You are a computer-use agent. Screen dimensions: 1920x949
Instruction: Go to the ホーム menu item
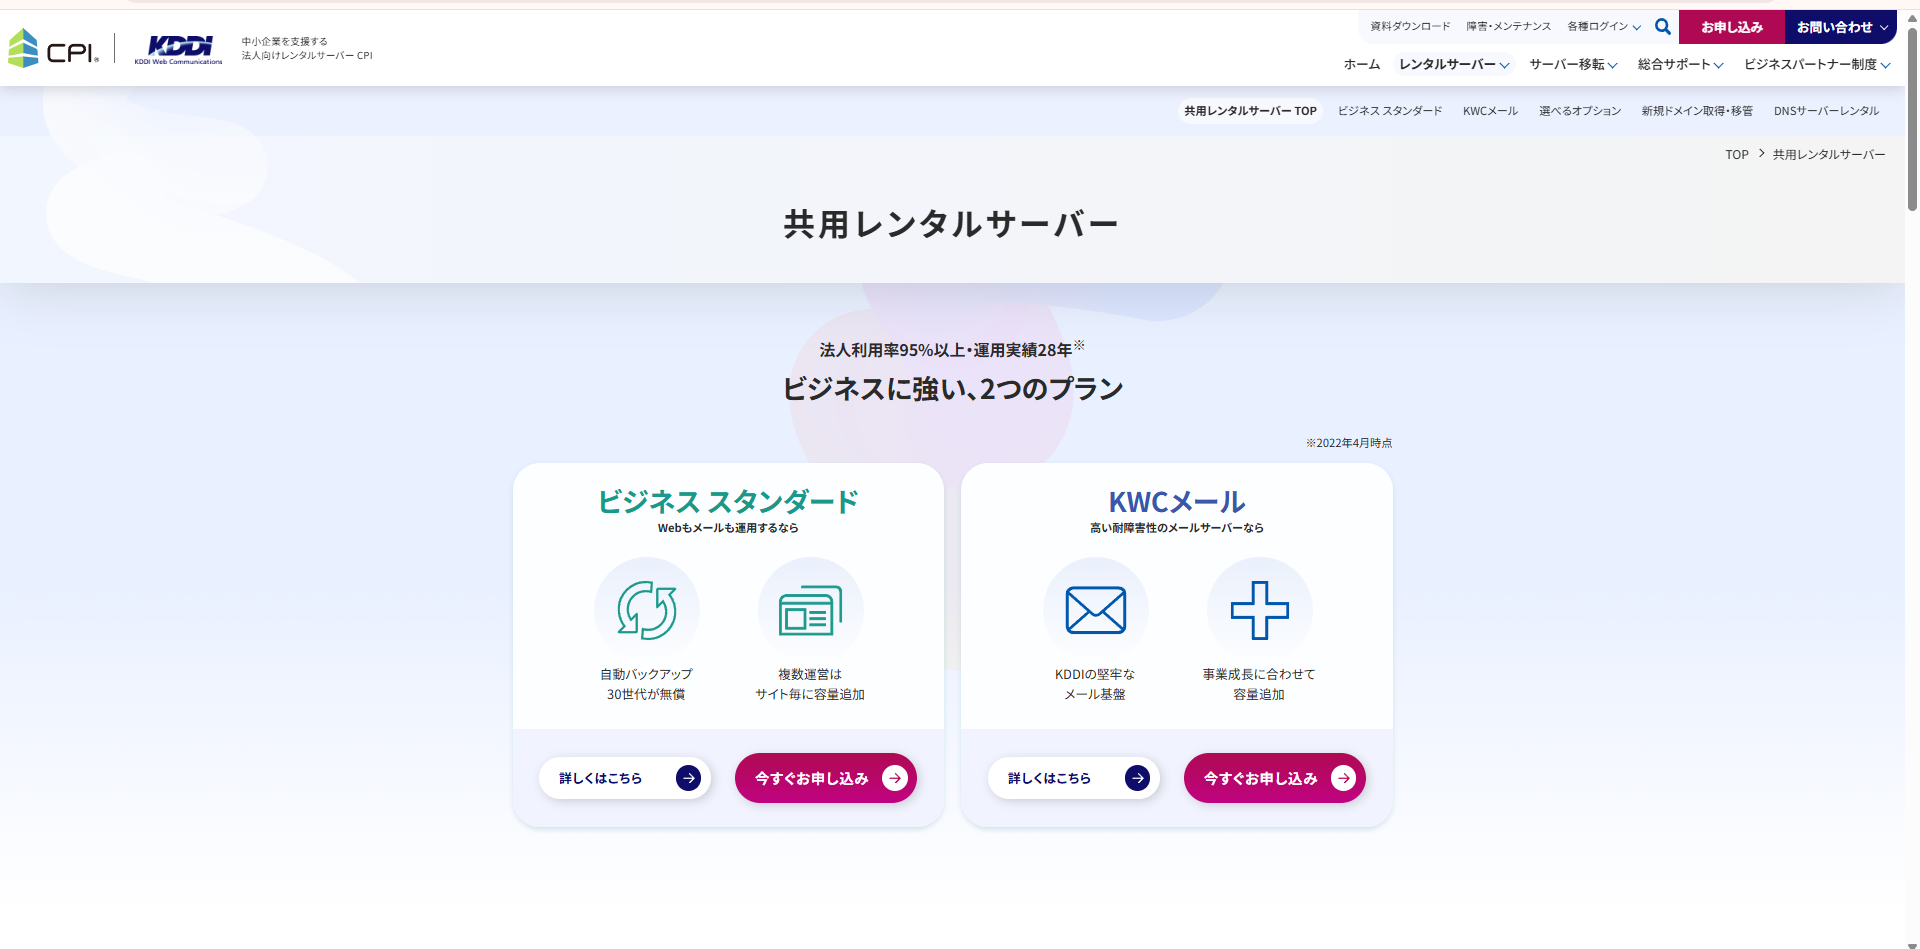(1361, 64)
